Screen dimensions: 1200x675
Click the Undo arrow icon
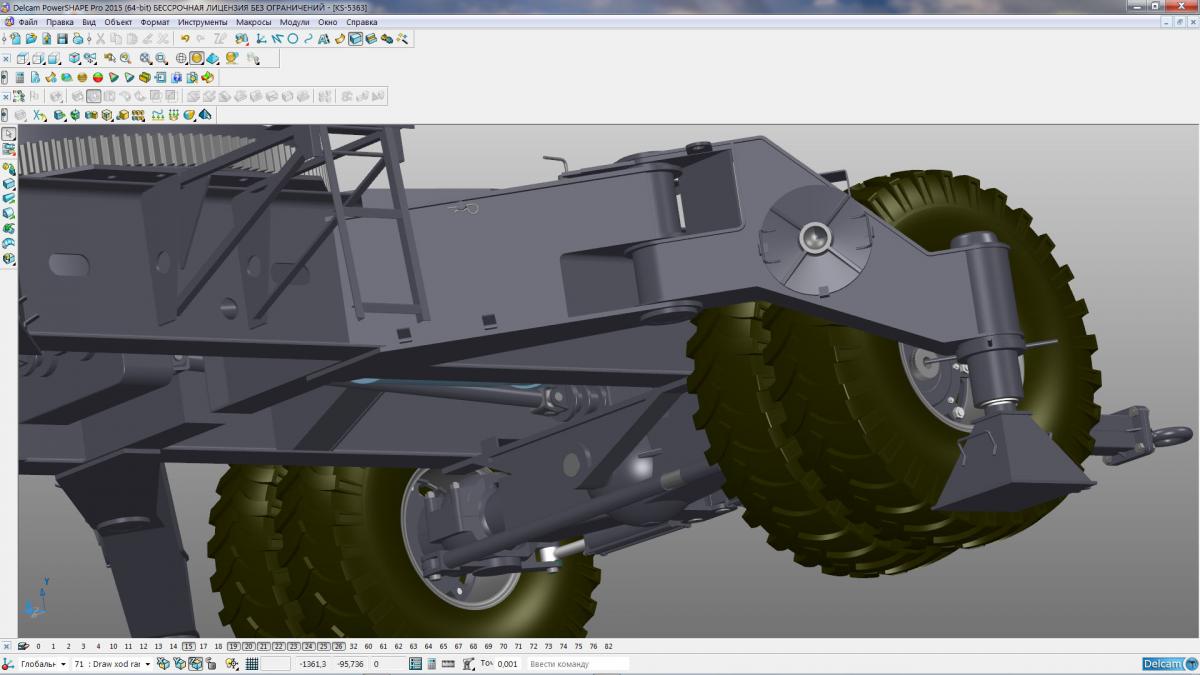point(185,39)
